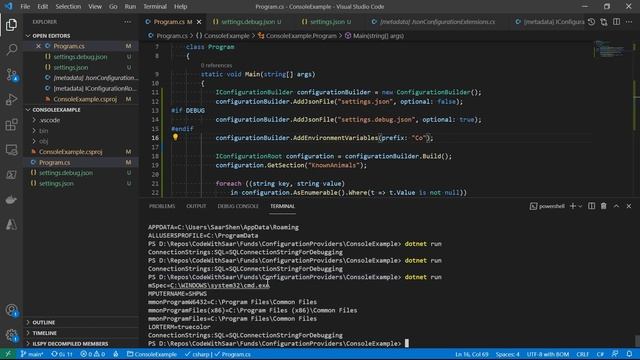This screenshot has width=640, height=360.
Task: Open settings.debug.json in the file tree
Action: click(x=66, y=173)
